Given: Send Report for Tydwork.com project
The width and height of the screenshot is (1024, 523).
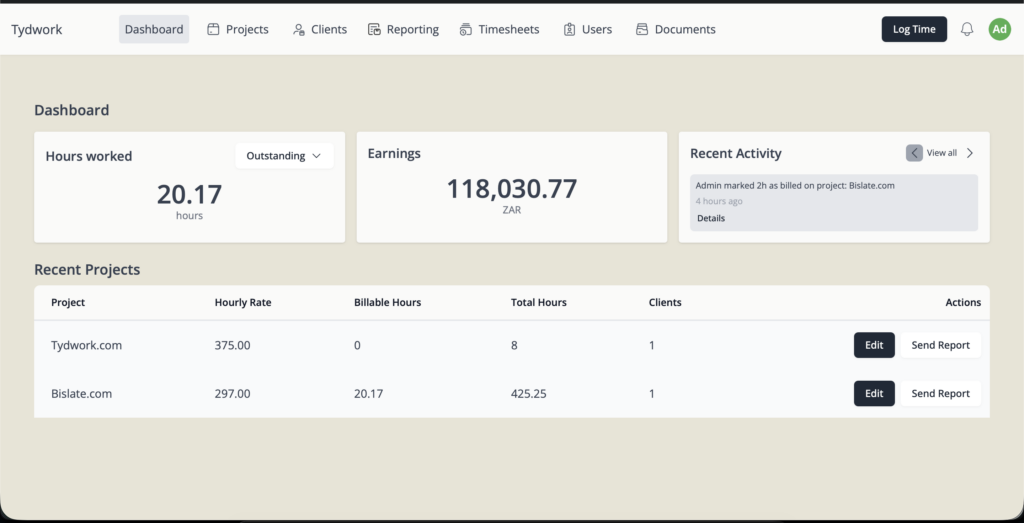Looking at the screenshot, I should (x=940, y=345).
